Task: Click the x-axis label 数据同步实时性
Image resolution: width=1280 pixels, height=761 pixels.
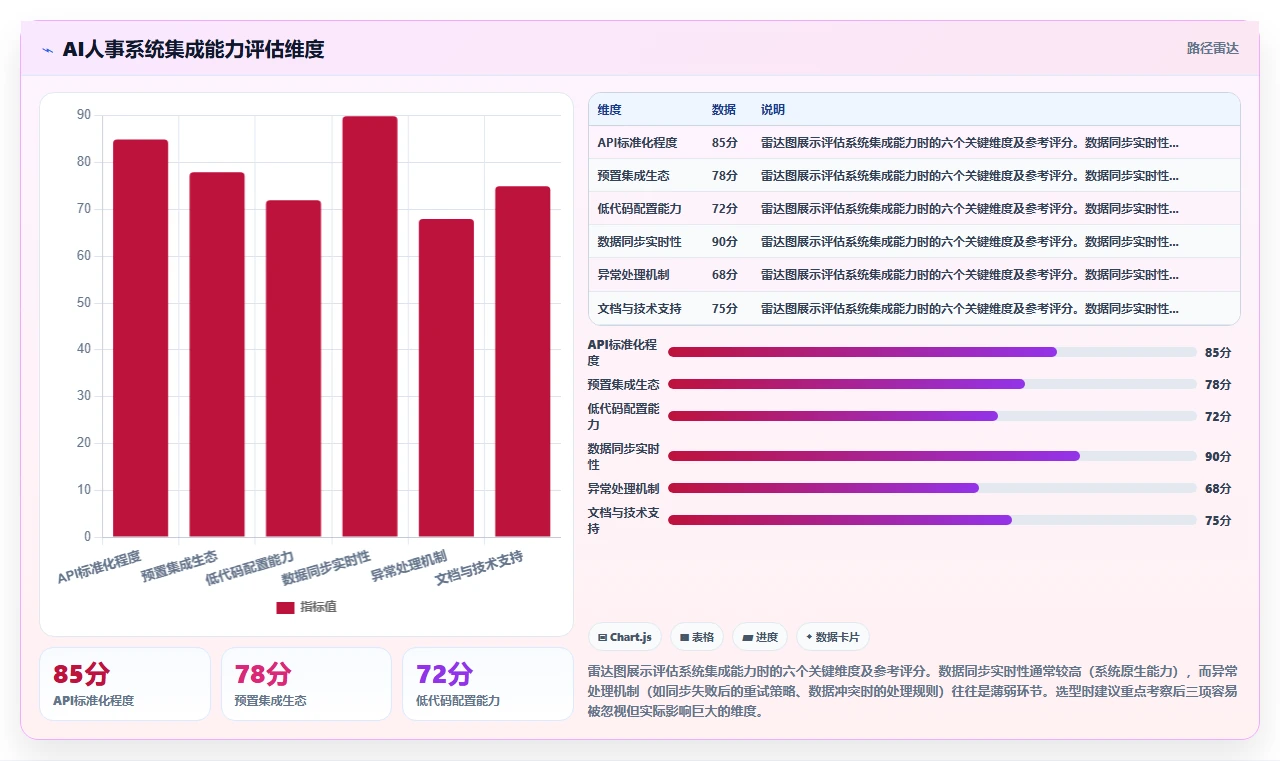Action: click(x=326, y=567)
